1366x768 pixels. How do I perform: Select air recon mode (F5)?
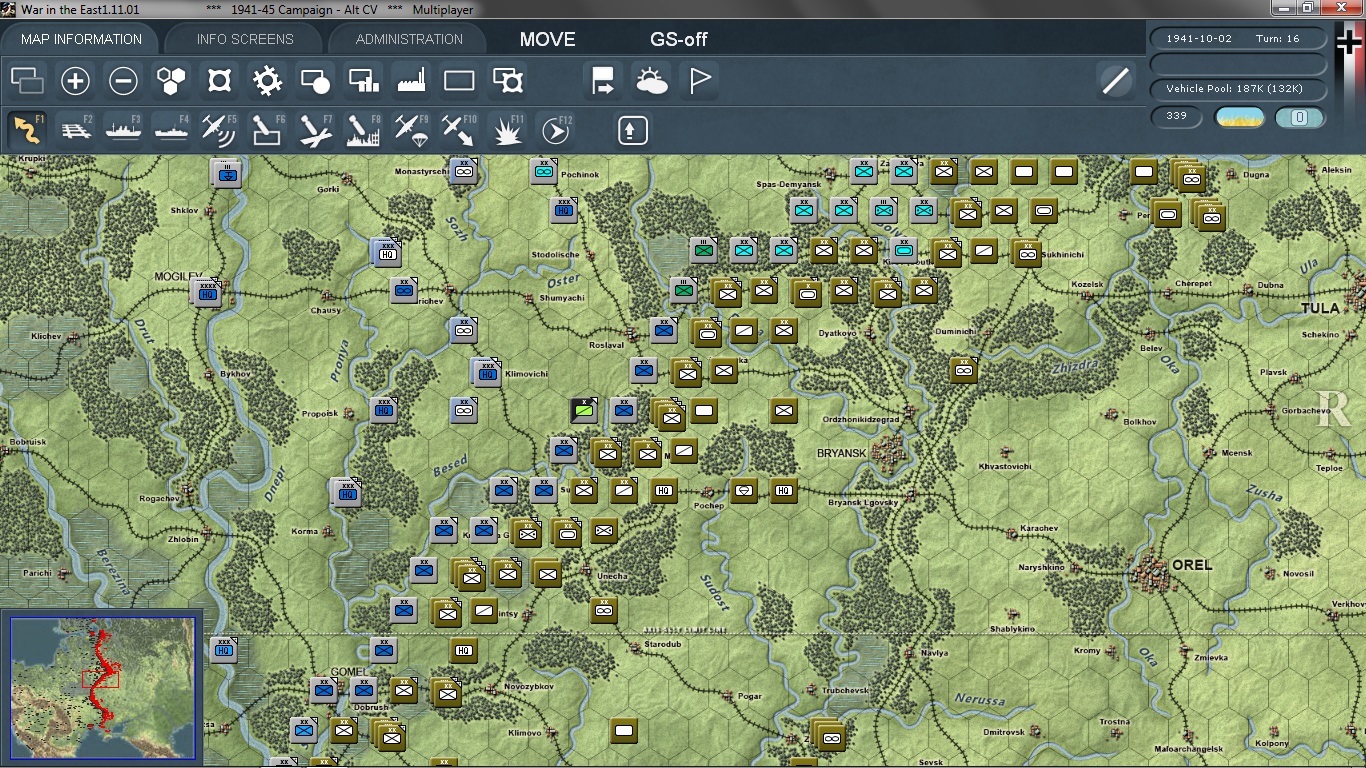pyautogui.click(x=218, y=130)
